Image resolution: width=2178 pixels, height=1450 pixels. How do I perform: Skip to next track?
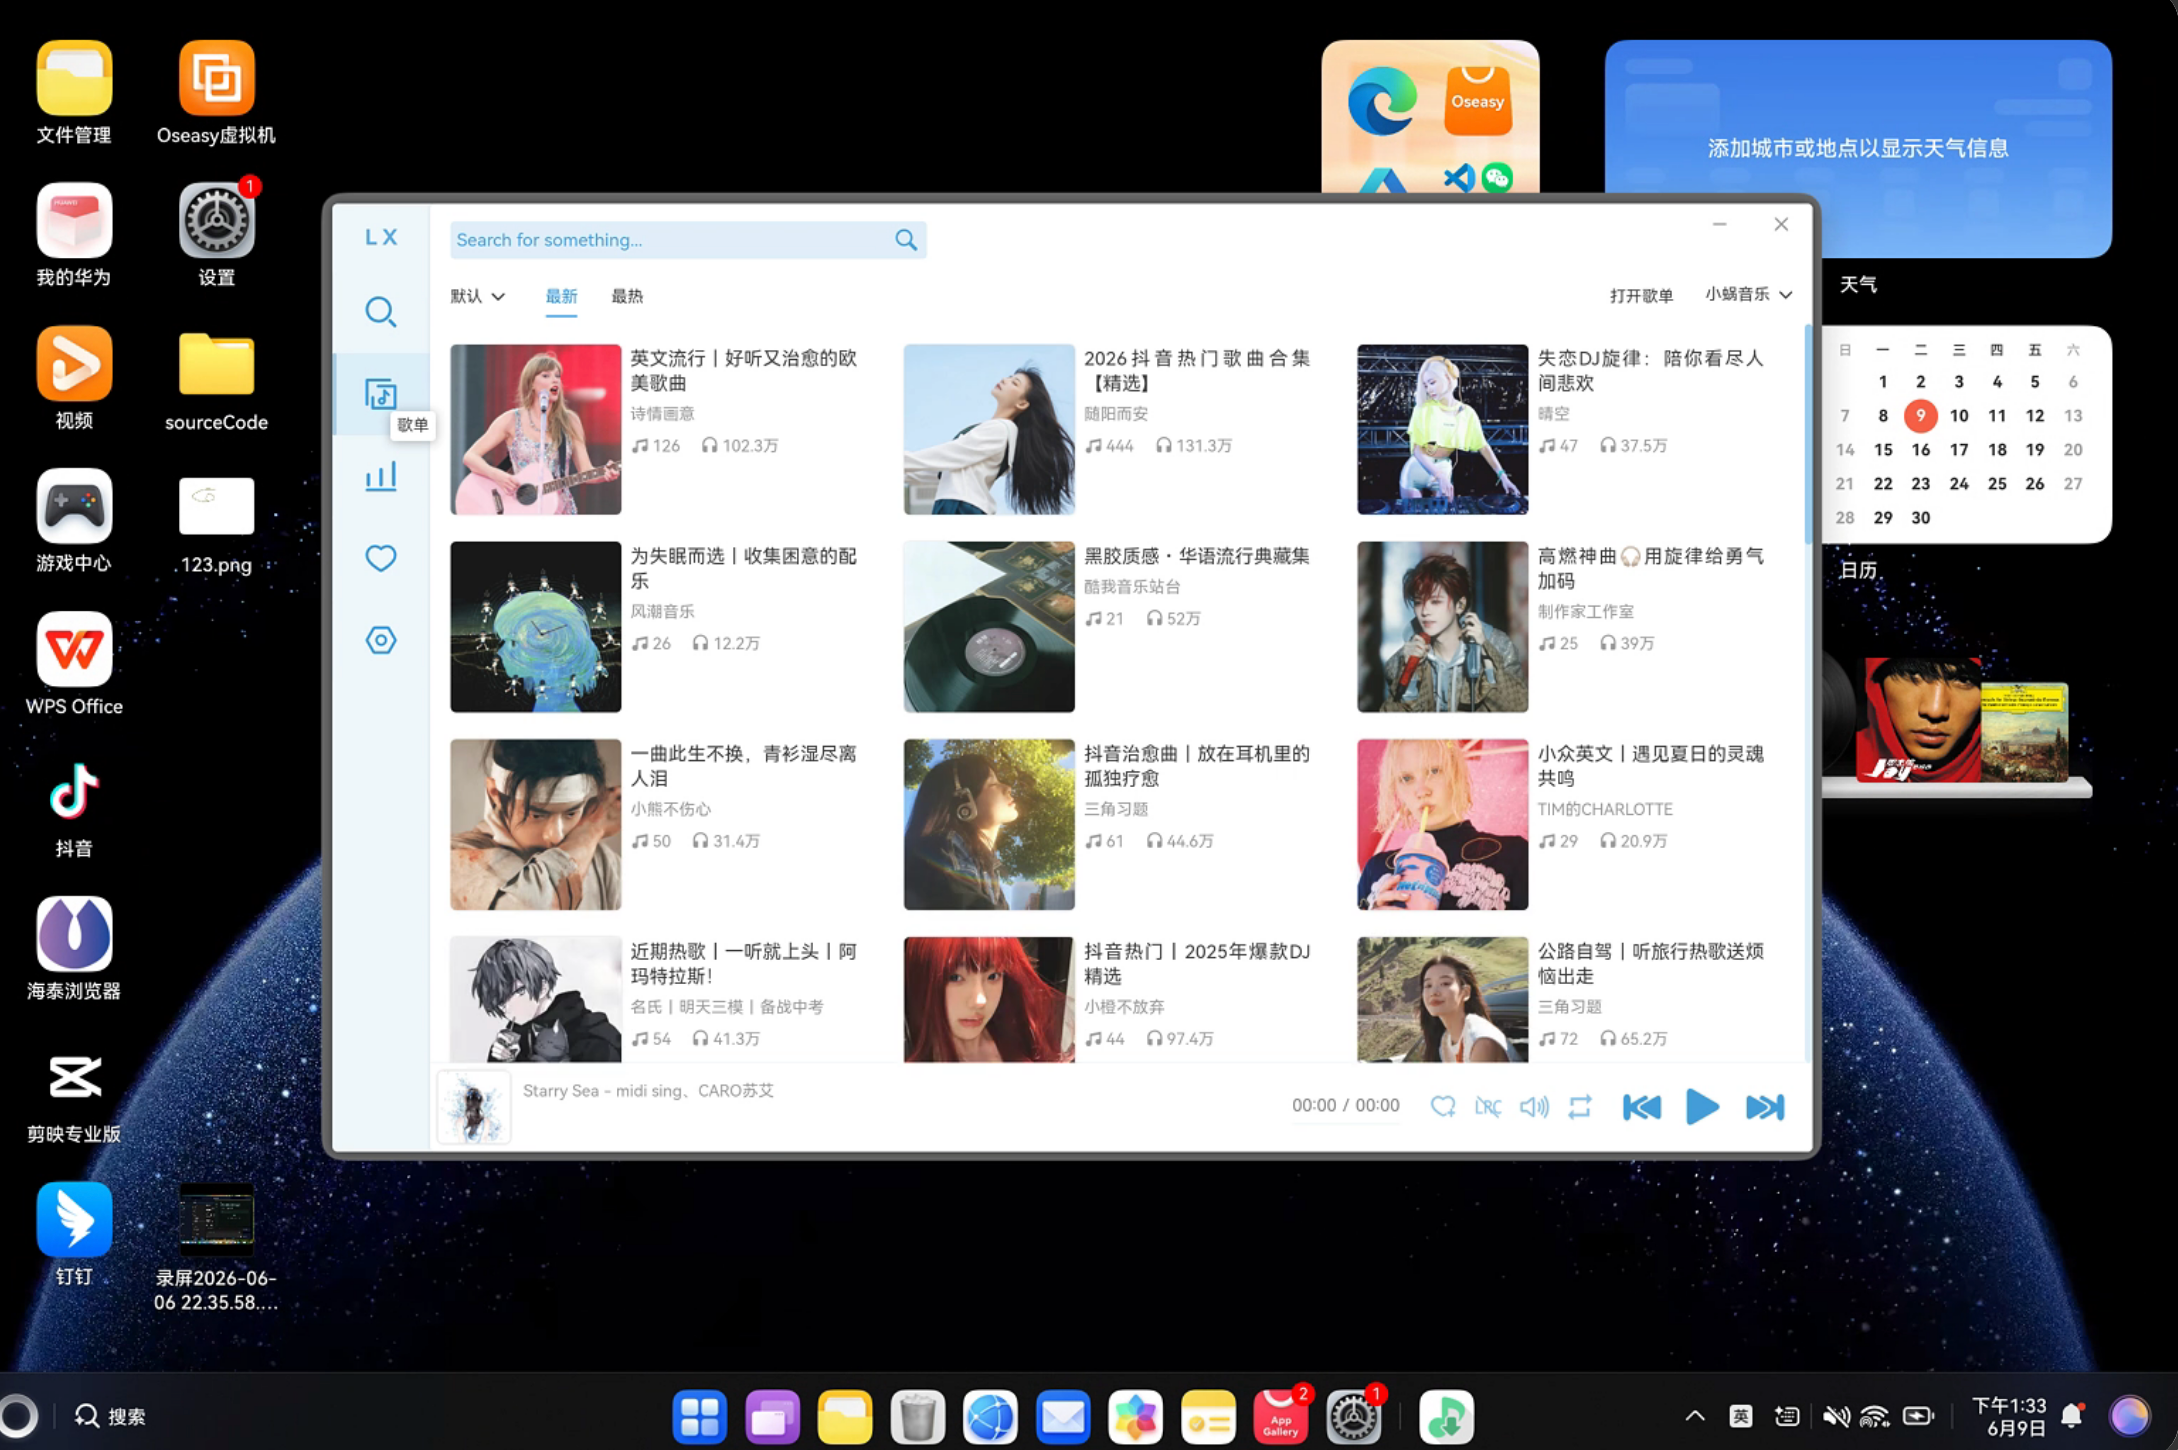[x=1764, y=1107]
